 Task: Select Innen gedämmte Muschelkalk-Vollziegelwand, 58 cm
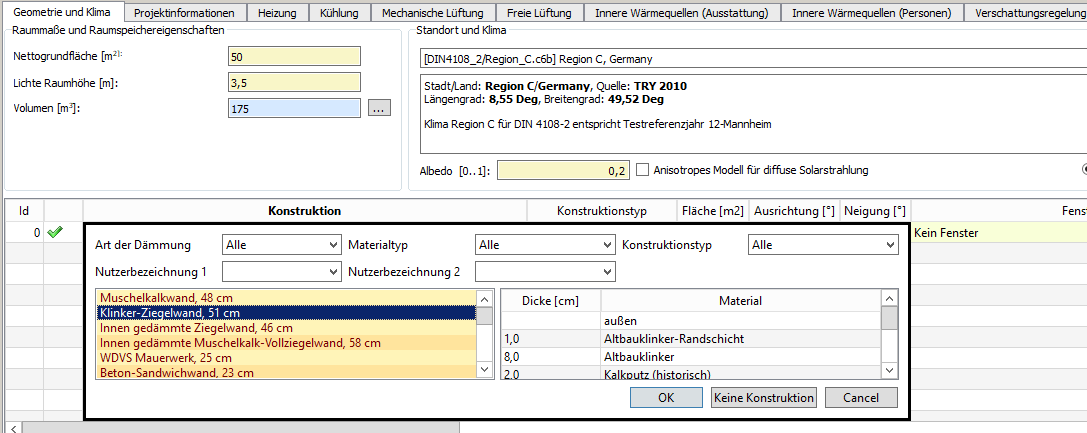click(x=287, y=343)
